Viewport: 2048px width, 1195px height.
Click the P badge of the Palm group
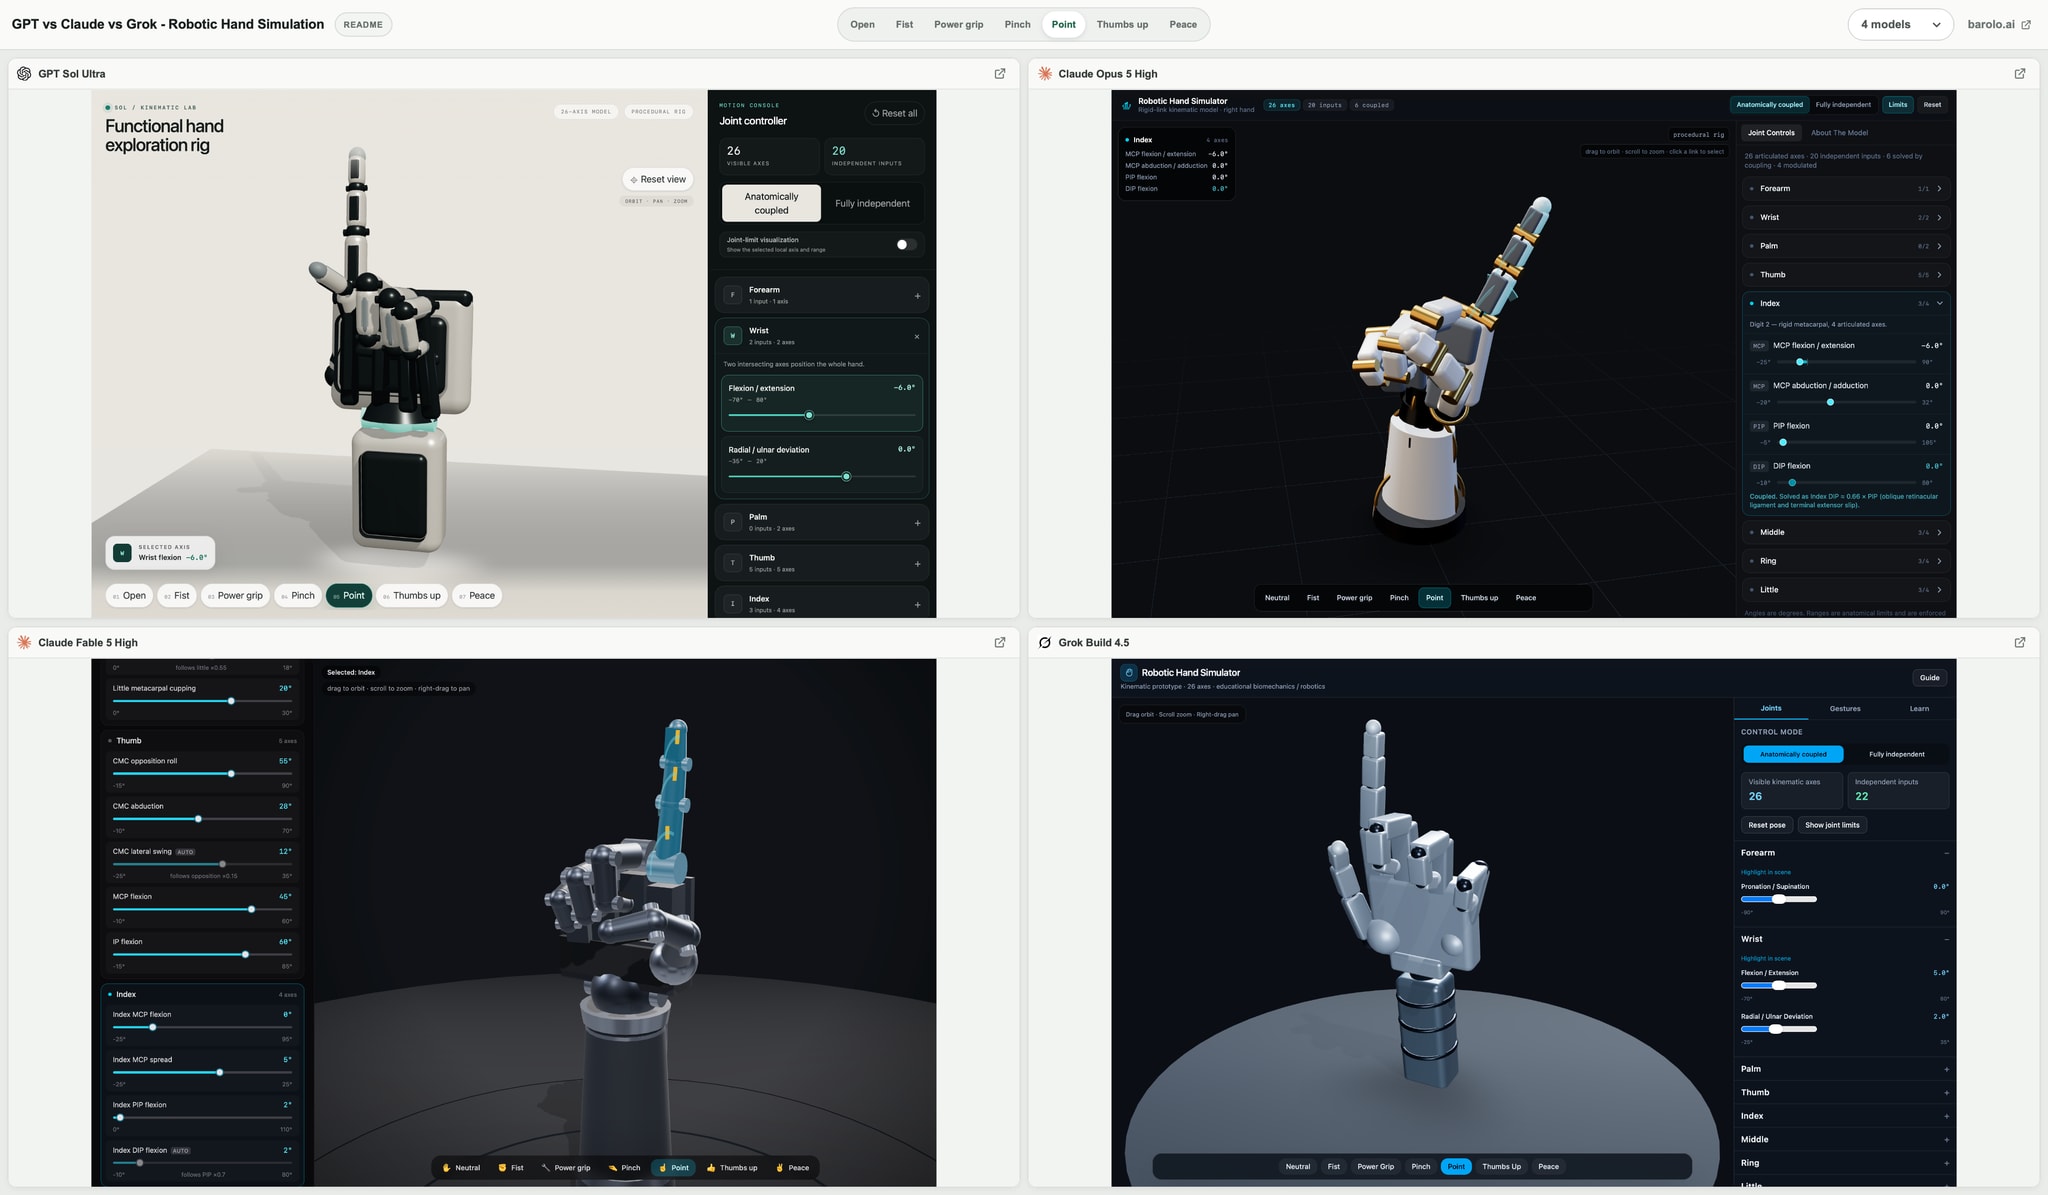click(x=733, y=522)
